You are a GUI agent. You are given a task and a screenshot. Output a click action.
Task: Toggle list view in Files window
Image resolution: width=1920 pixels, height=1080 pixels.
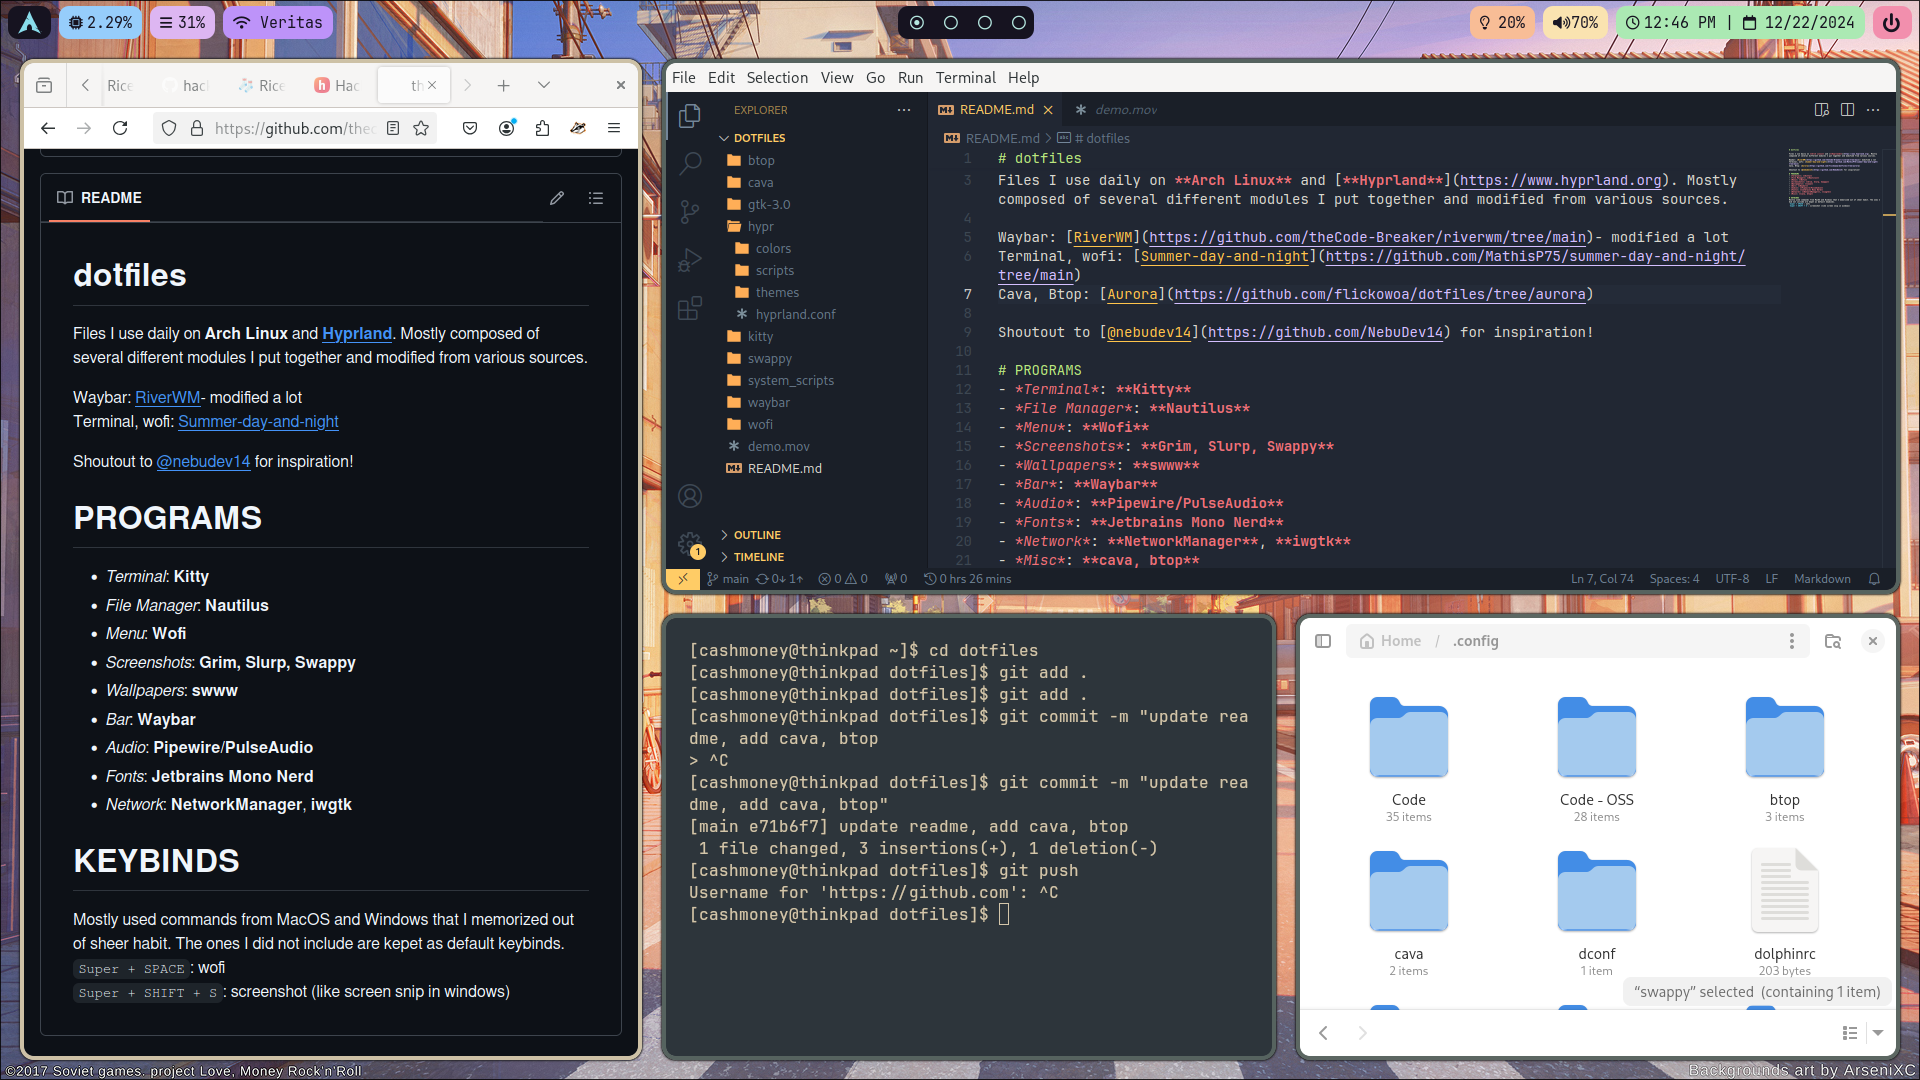(x=1850, y=1033)
